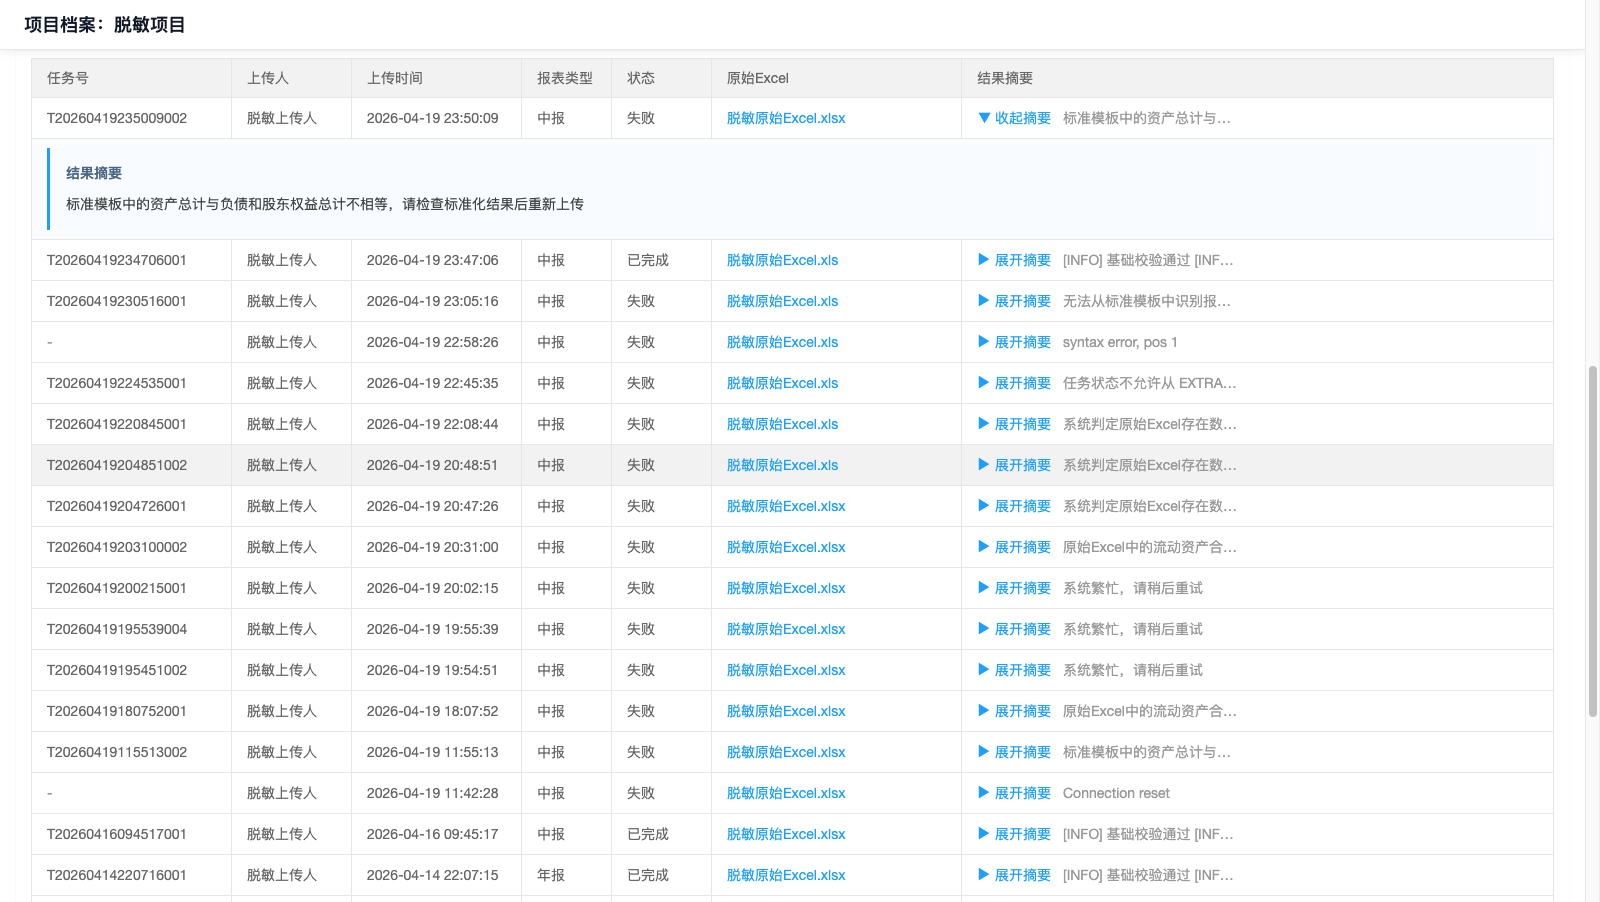Open Excel file for task T20260416094517001

[x=785, y=834]
